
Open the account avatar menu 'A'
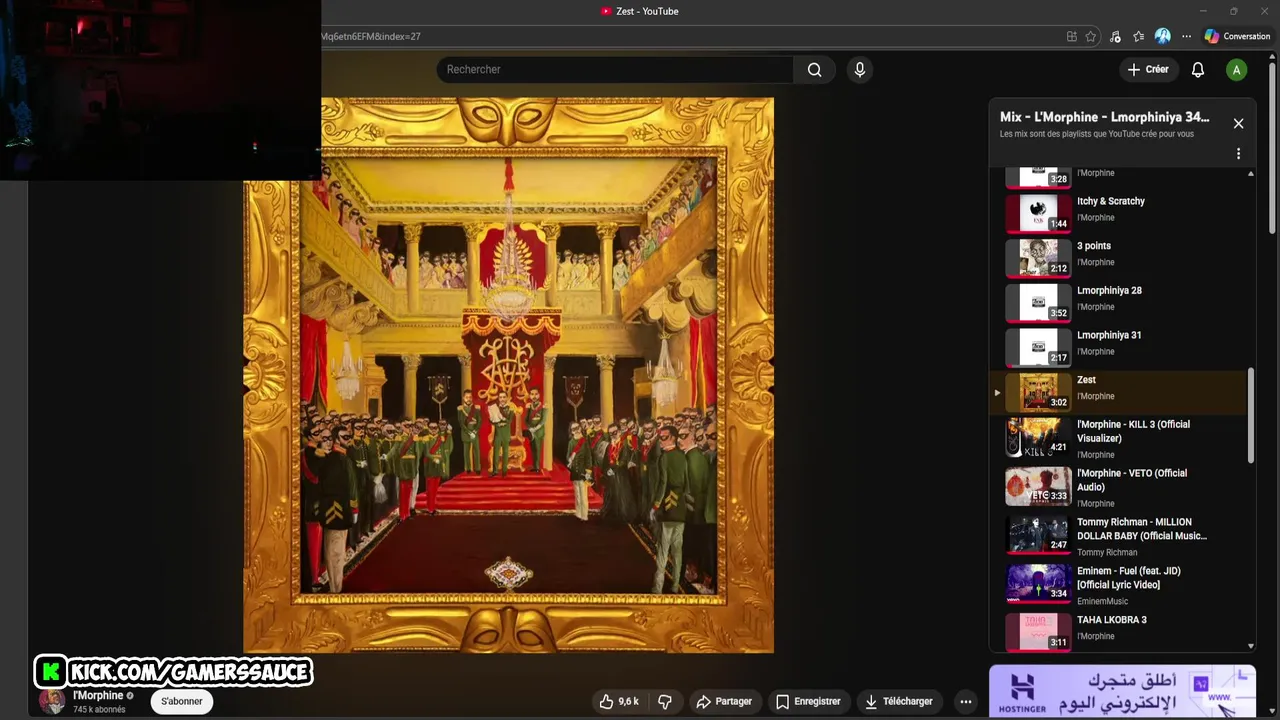(1237, 70)
